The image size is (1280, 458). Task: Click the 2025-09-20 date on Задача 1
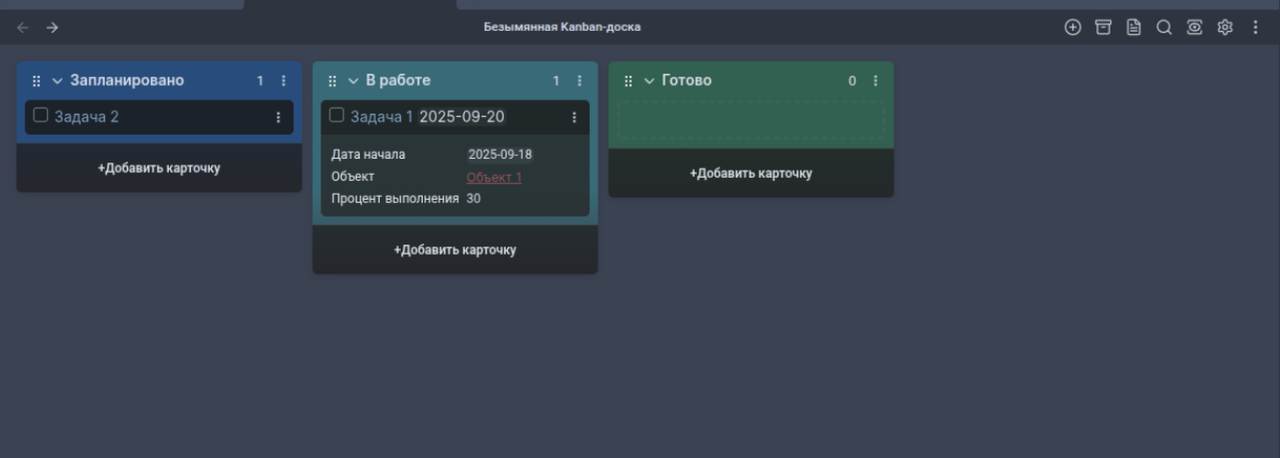(x=462, y=117)
